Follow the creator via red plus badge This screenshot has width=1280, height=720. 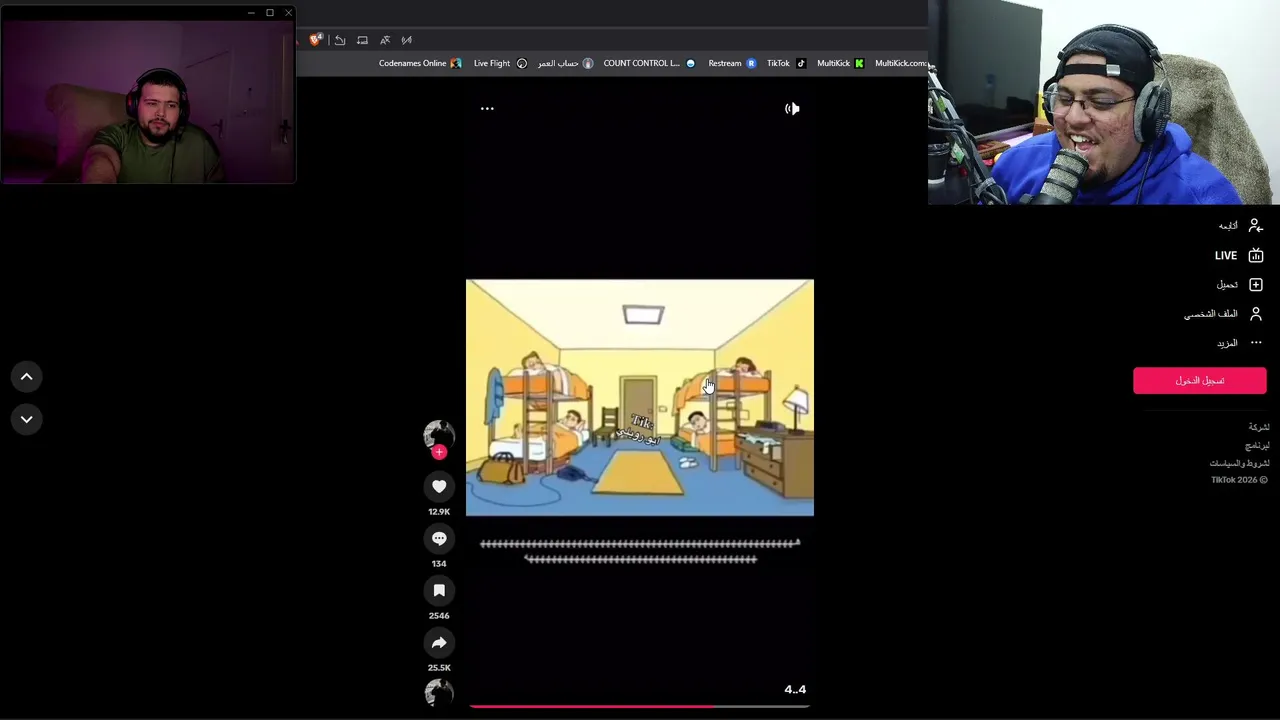click(x=439, y=452)
